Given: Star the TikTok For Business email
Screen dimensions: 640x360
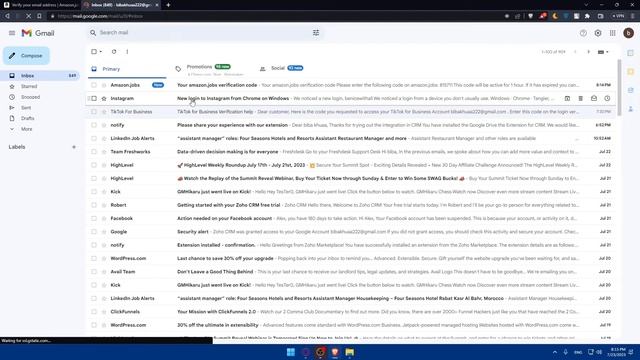Looking at the screenshot, I should 104,112.
